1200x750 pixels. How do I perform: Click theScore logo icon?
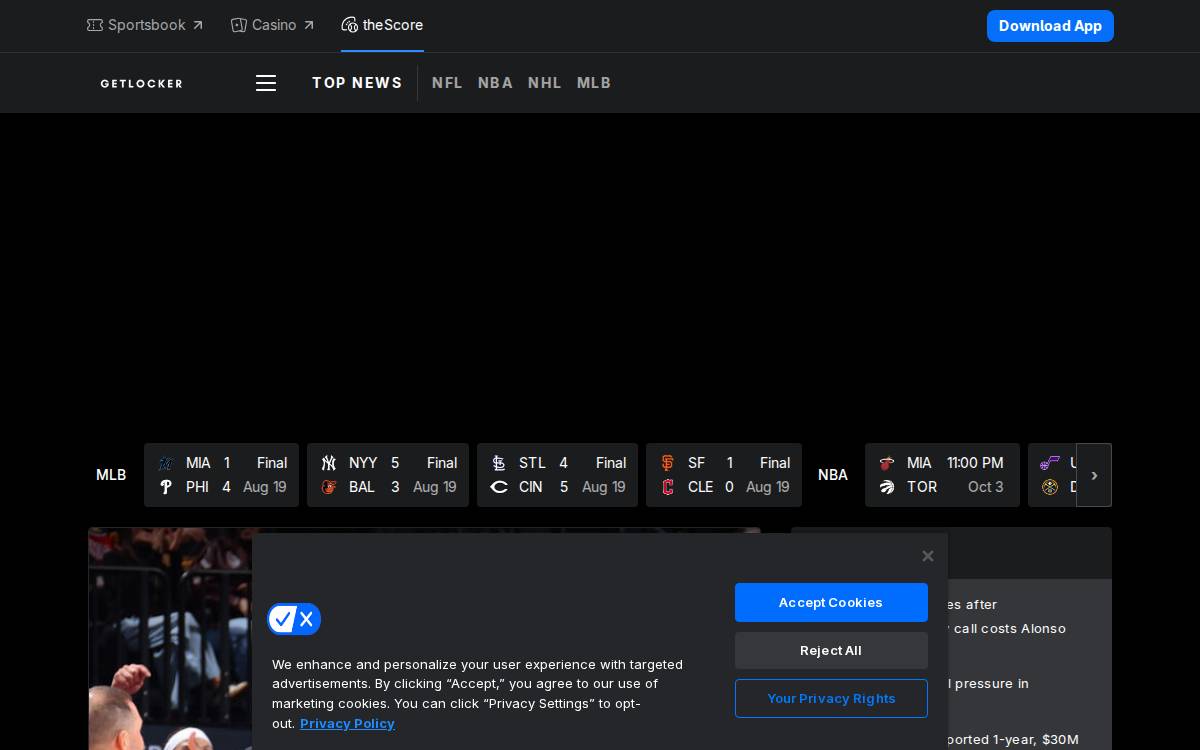(349, 25)
